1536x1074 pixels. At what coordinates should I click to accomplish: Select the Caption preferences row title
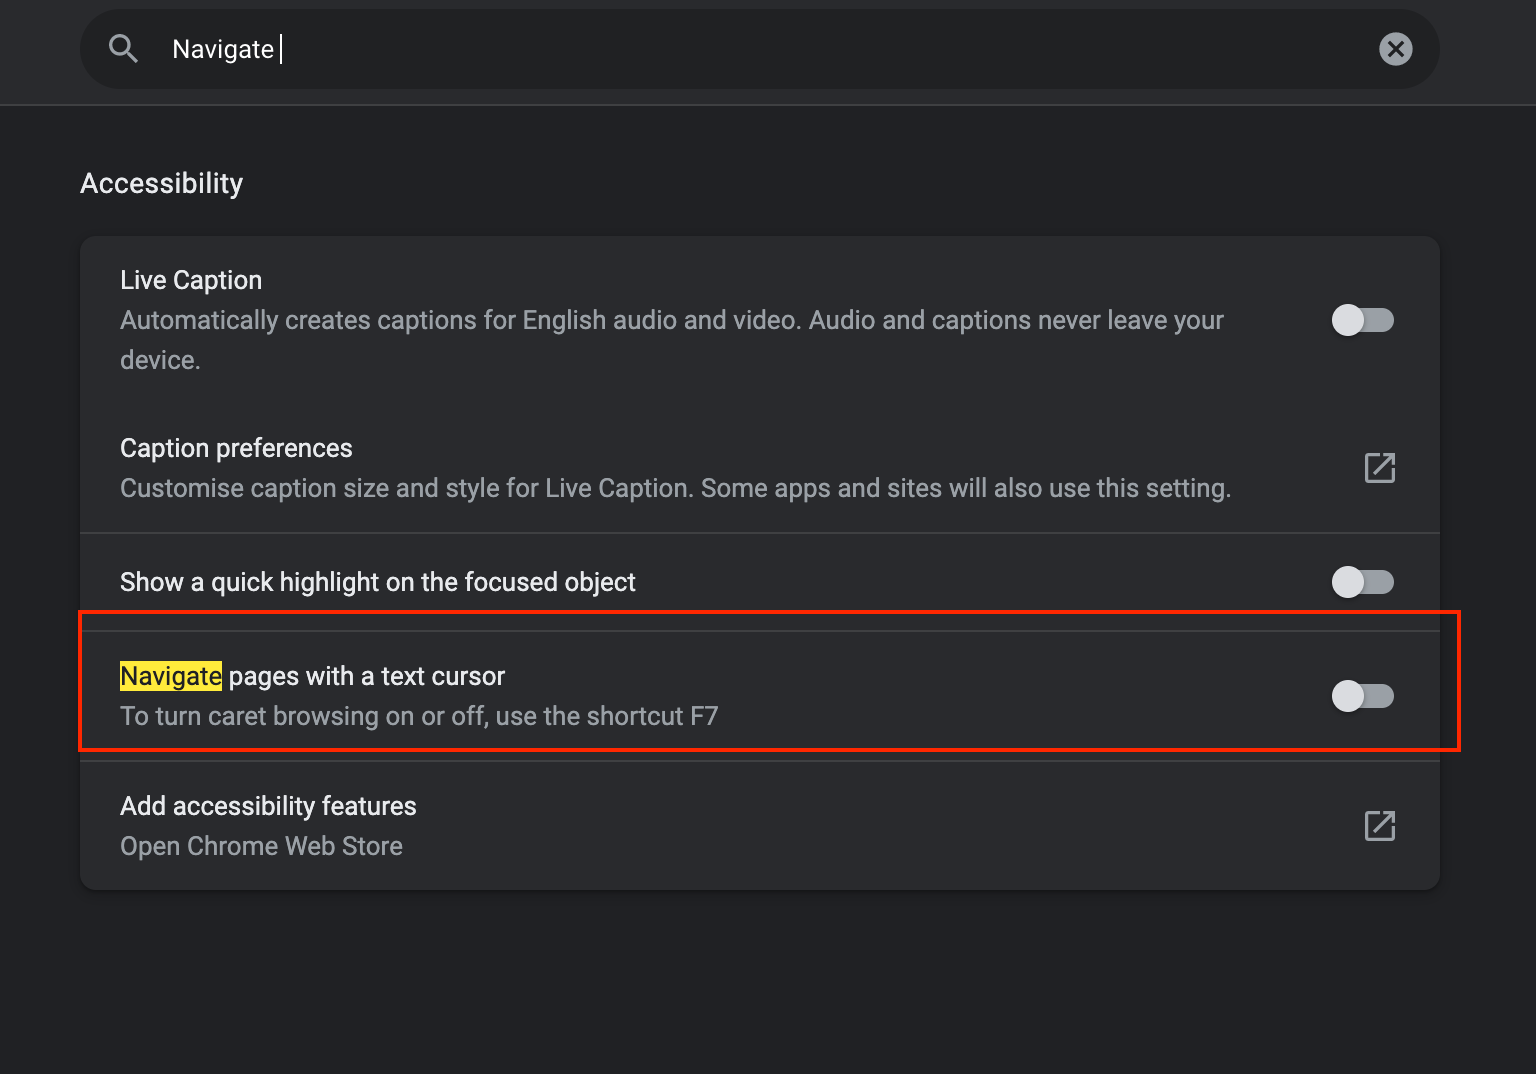click(x=236, y=448)
